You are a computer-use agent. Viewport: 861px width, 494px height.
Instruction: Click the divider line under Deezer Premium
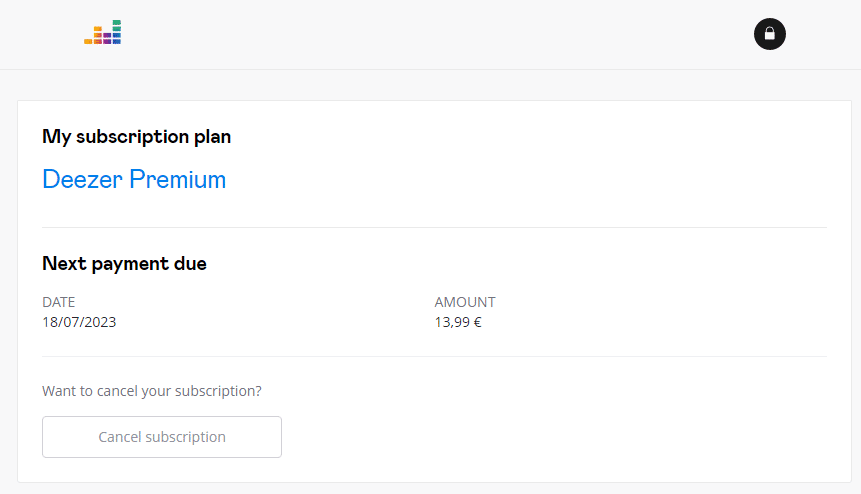click(434, 228)
